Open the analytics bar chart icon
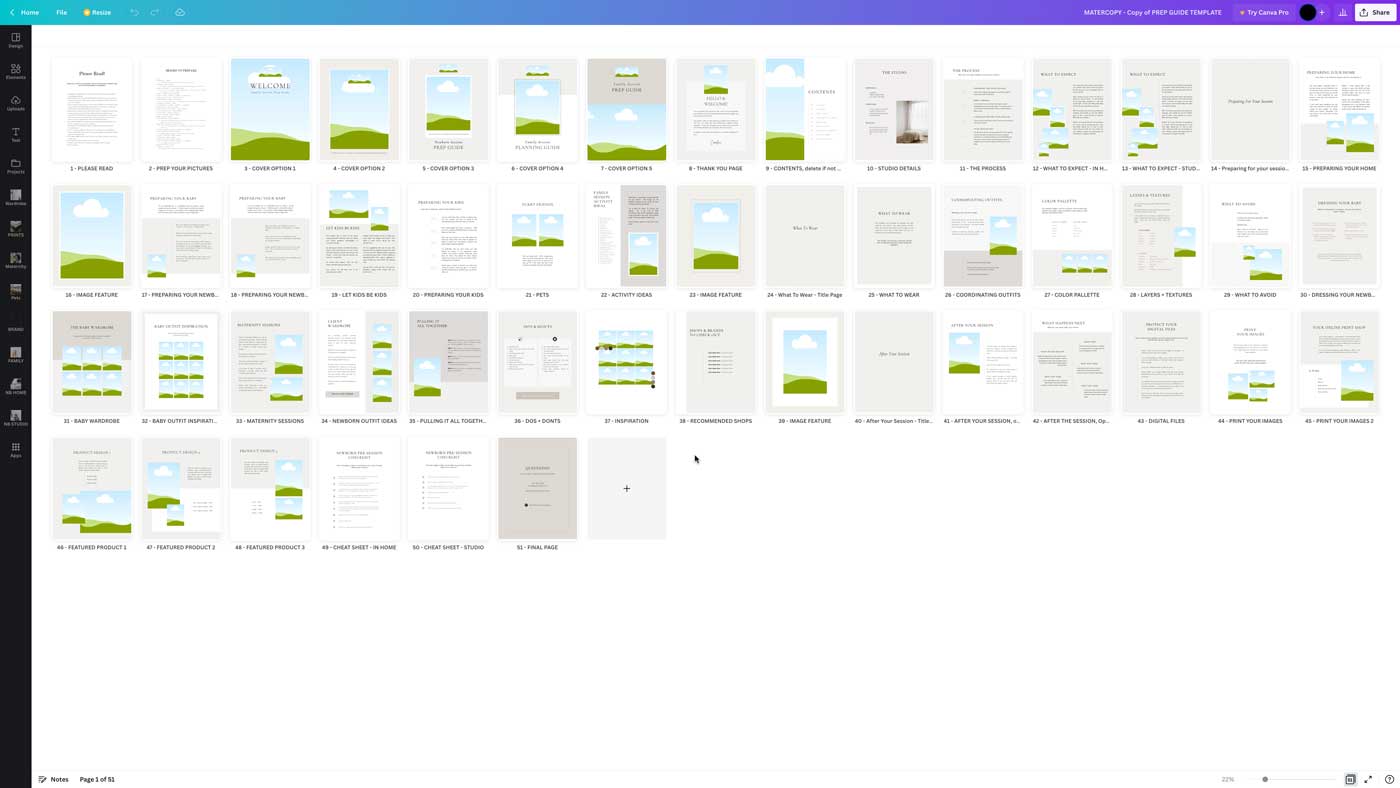This screenshot has width=1400, height=788. (x=1342, y=12)
